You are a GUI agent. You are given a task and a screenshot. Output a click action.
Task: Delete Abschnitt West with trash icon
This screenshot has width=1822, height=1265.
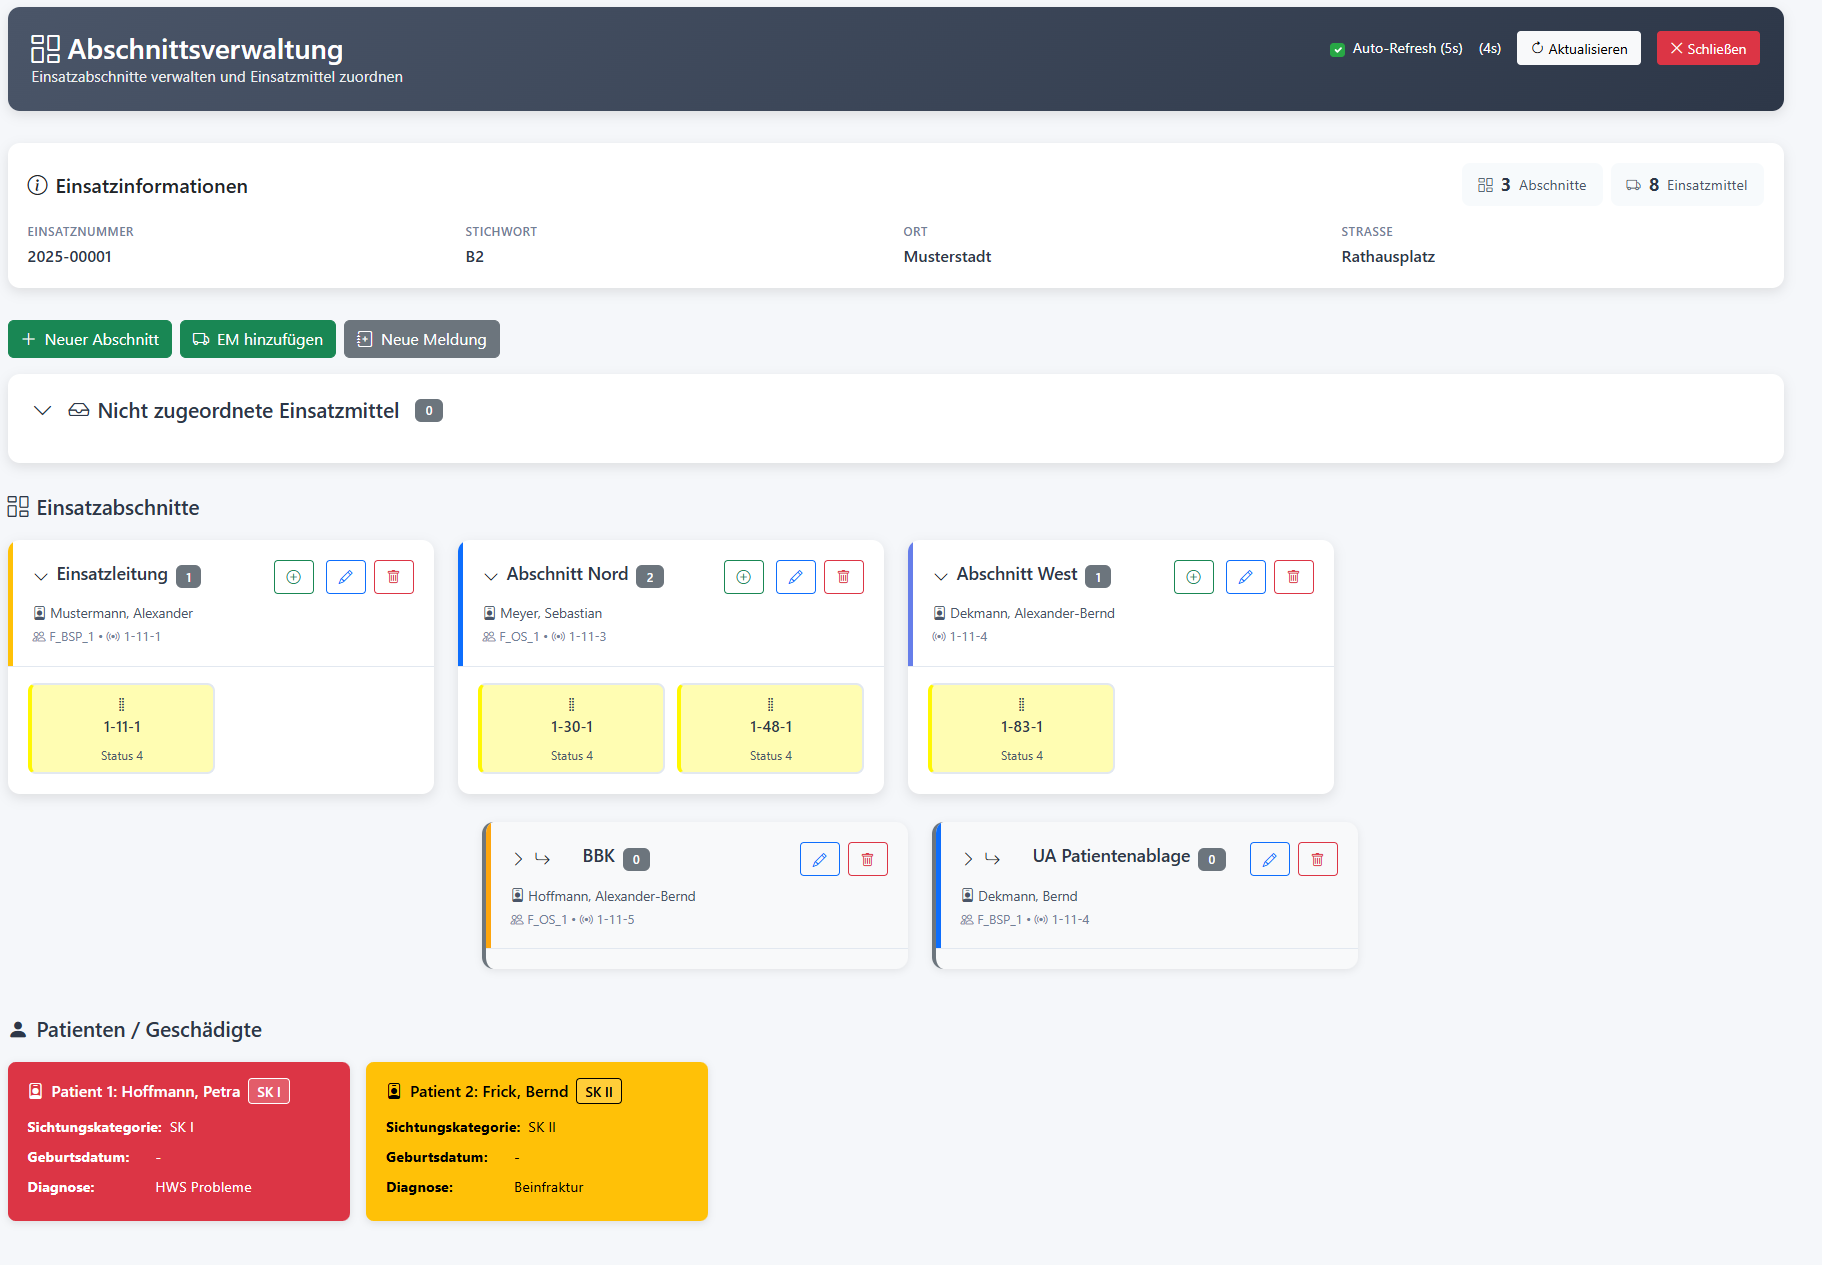[1293, 577]
